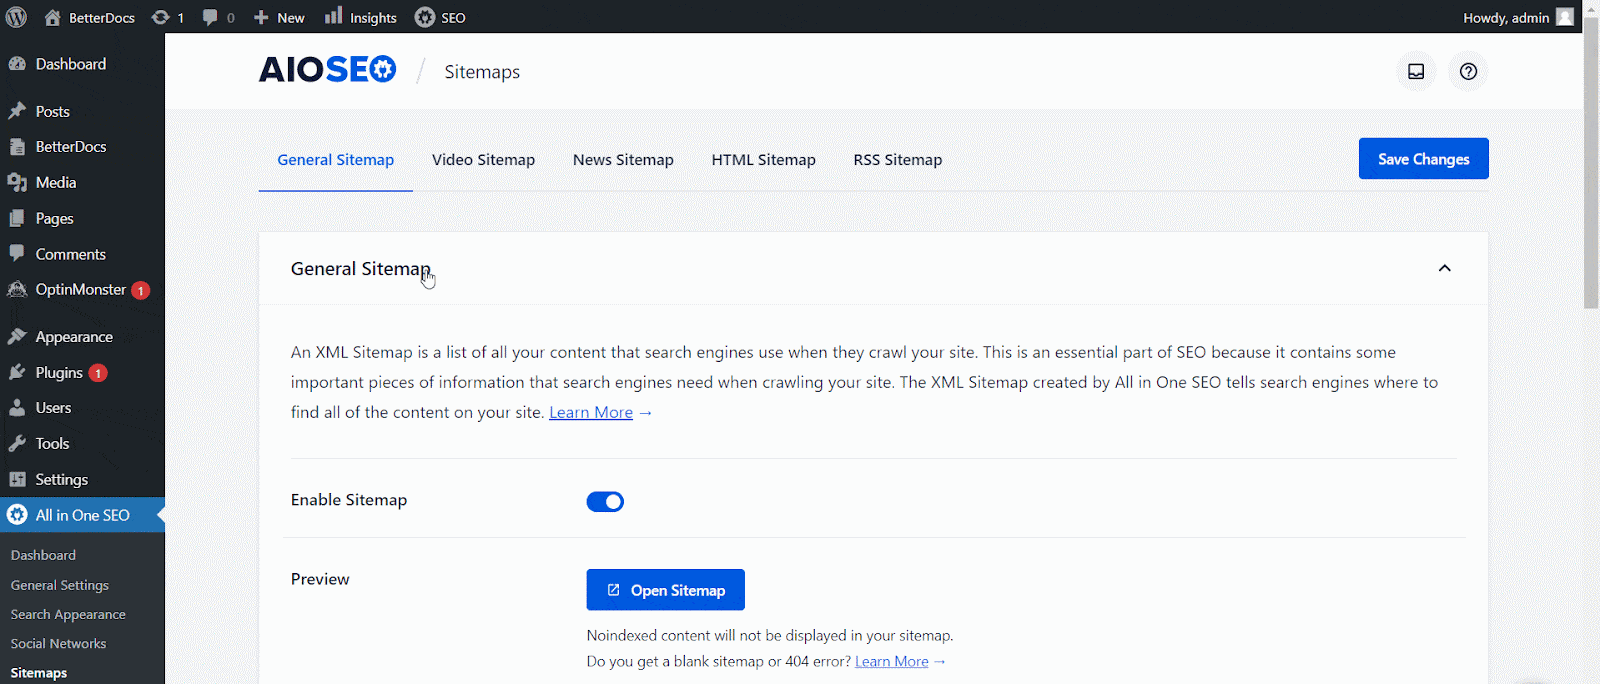Follow Learn More link about blank sitemap
Screen dimensions: 1600x684
(x=892, y=661)
